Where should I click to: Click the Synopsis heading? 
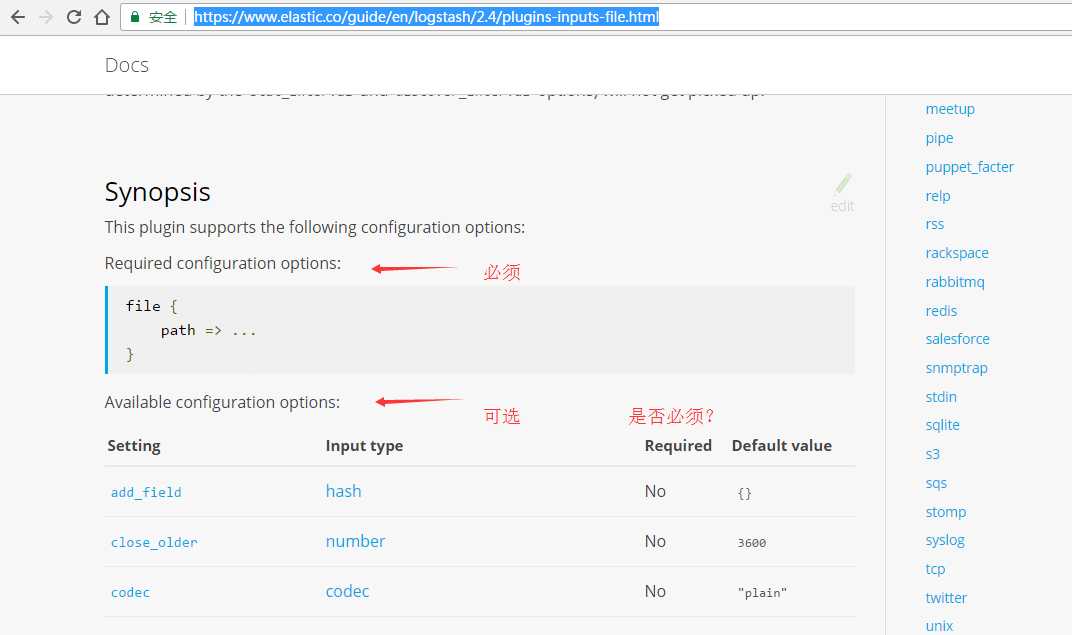(157, 192)
